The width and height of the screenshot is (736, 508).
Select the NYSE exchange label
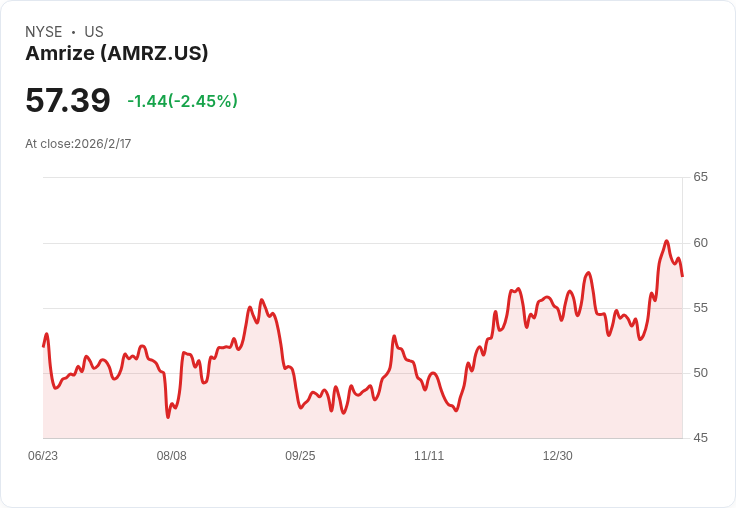coord(44,32)
